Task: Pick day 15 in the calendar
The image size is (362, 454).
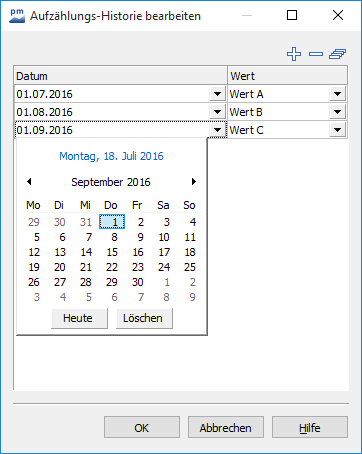Action: [112, 252]
